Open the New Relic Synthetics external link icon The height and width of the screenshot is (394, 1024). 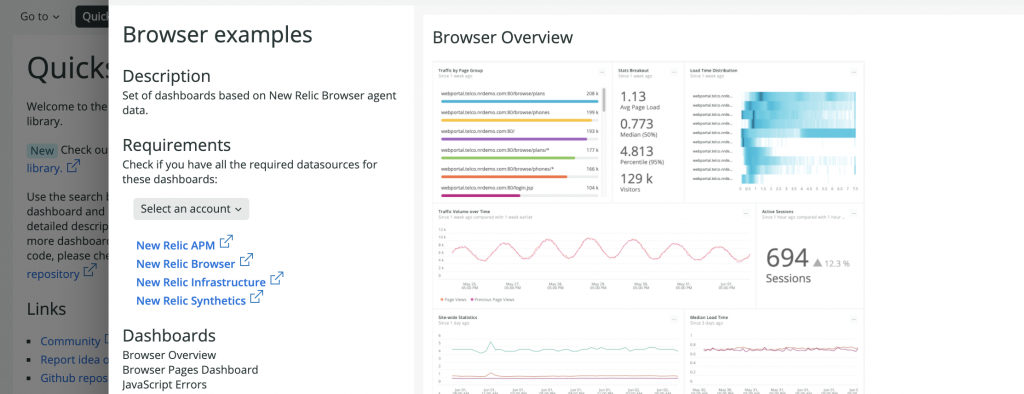[257, 297]
